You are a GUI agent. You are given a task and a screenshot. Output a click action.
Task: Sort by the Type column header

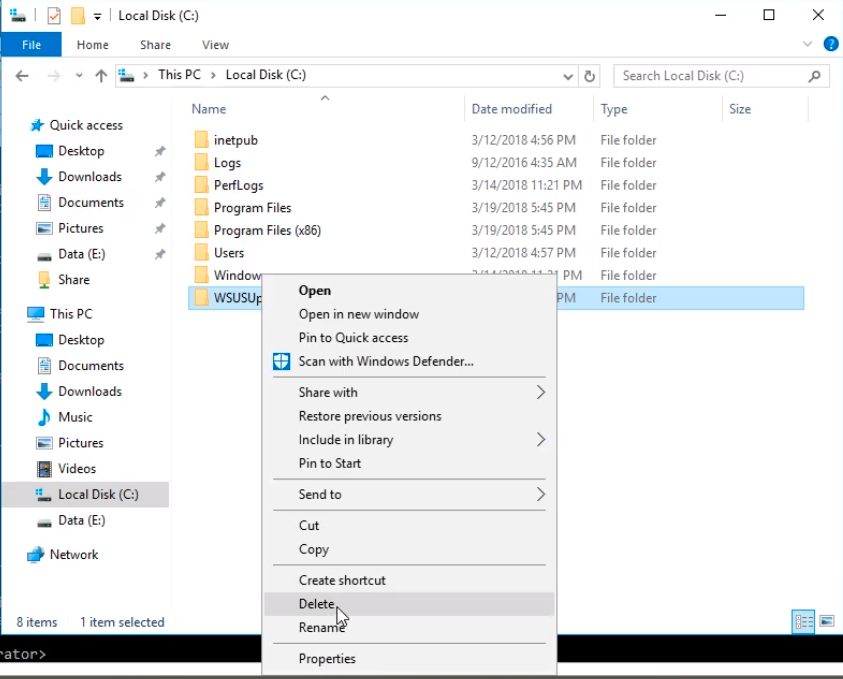pos(614,109)
